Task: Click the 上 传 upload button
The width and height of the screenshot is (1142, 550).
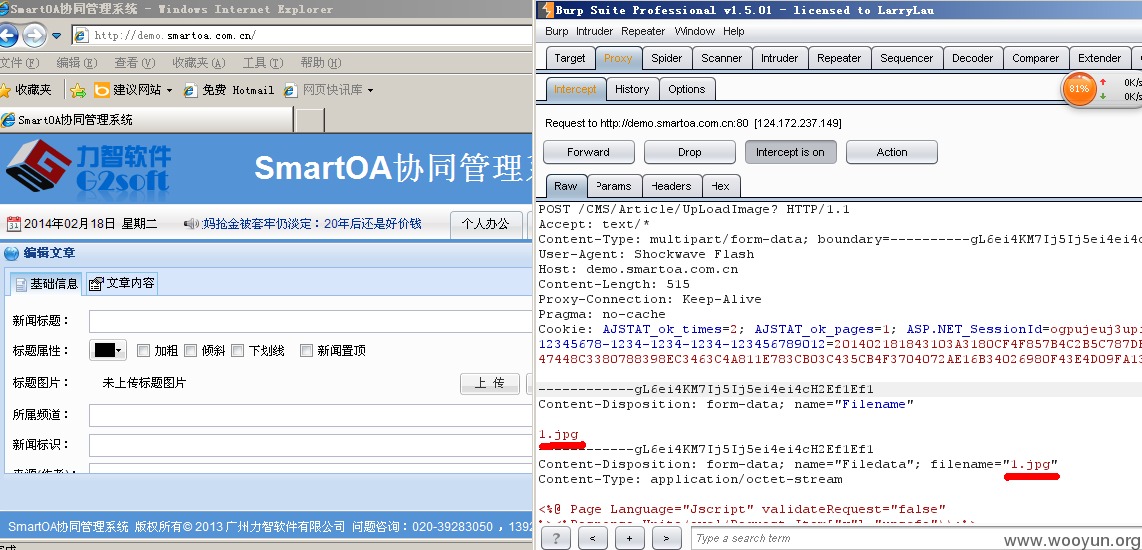Action: tap(490, 383)
